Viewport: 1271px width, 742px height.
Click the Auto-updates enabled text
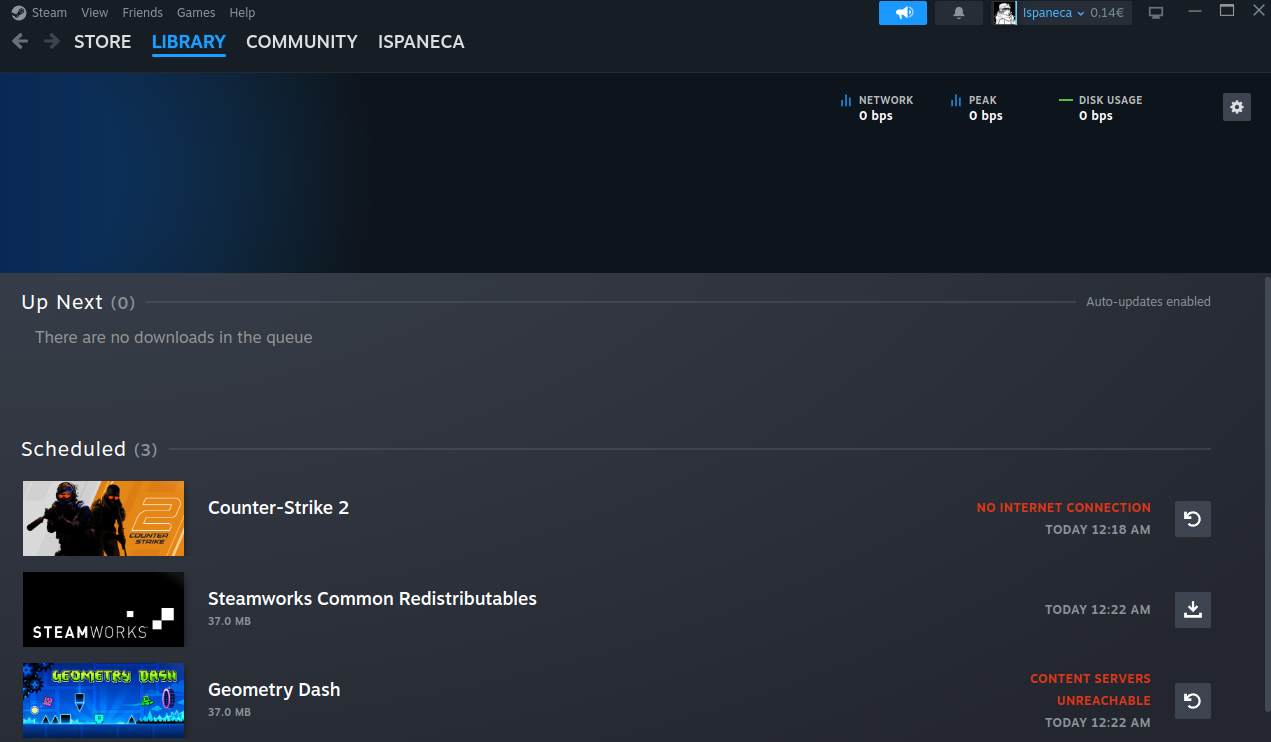coord(1148,302)
